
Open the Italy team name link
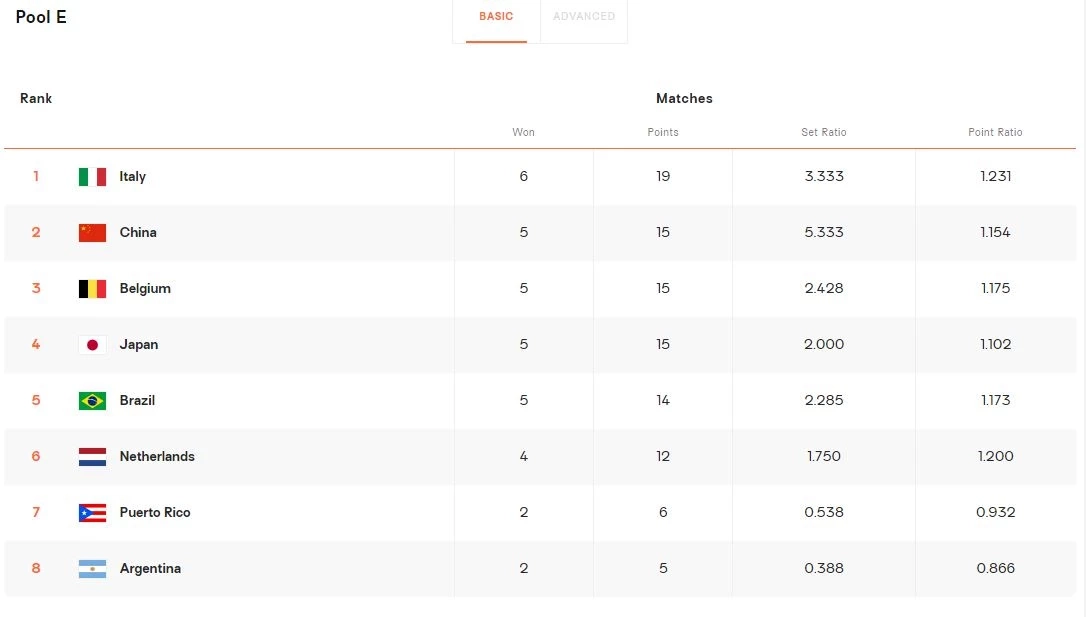(x=132, y=177)
